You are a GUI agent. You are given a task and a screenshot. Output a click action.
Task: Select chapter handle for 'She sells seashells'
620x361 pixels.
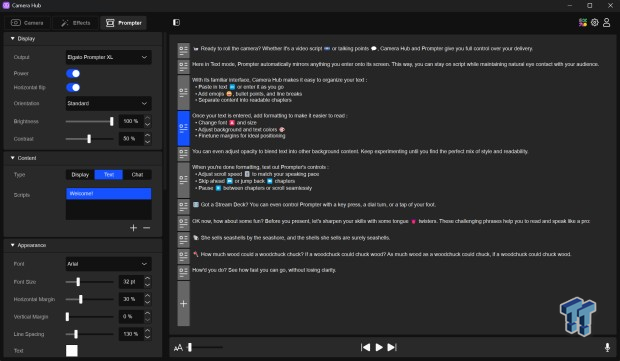pyautogui.click(x=183, y=240)
